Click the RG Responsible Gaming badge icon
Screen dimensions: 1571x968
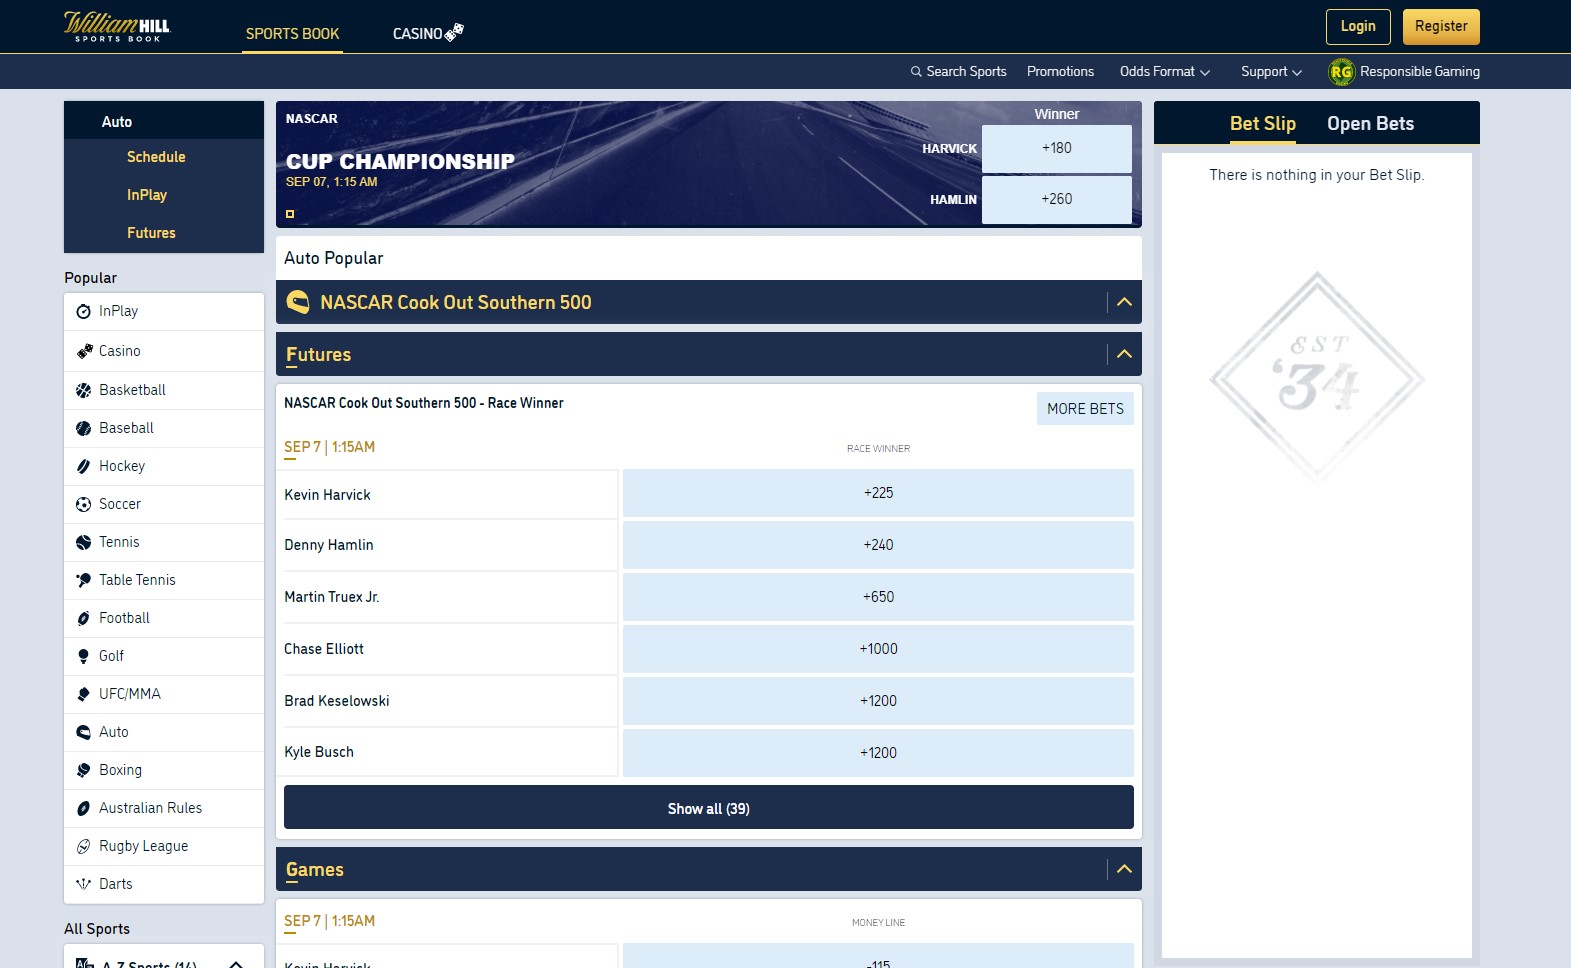tap(1341, 72)
